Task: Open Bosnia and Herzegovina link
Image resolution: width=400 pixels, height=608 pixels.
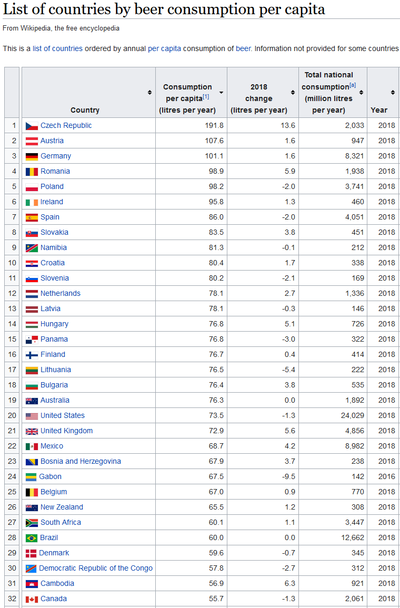Action: click(x=81, y=461)
